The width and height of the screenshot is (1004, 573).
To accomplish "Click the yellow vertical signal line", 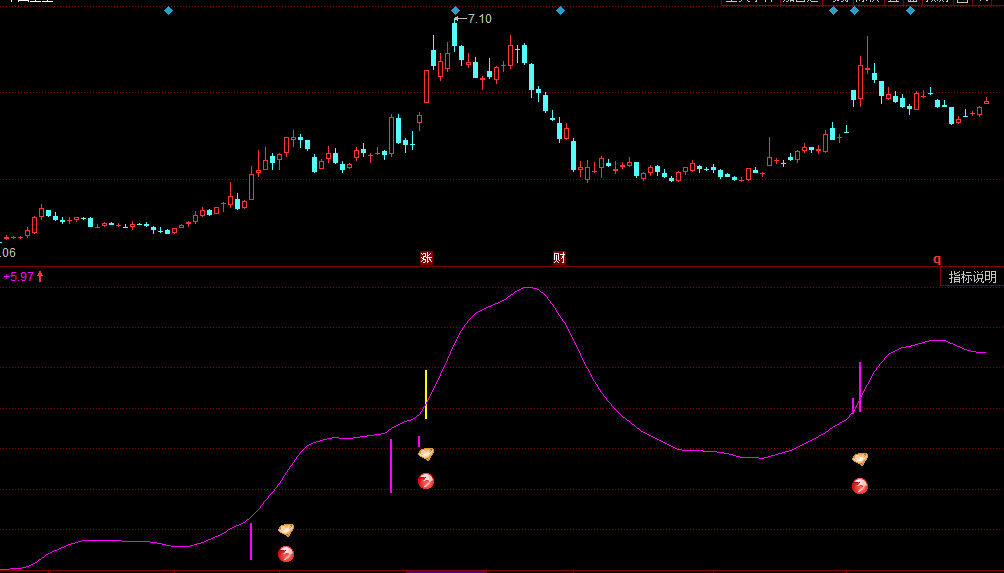I will [426, 393].
